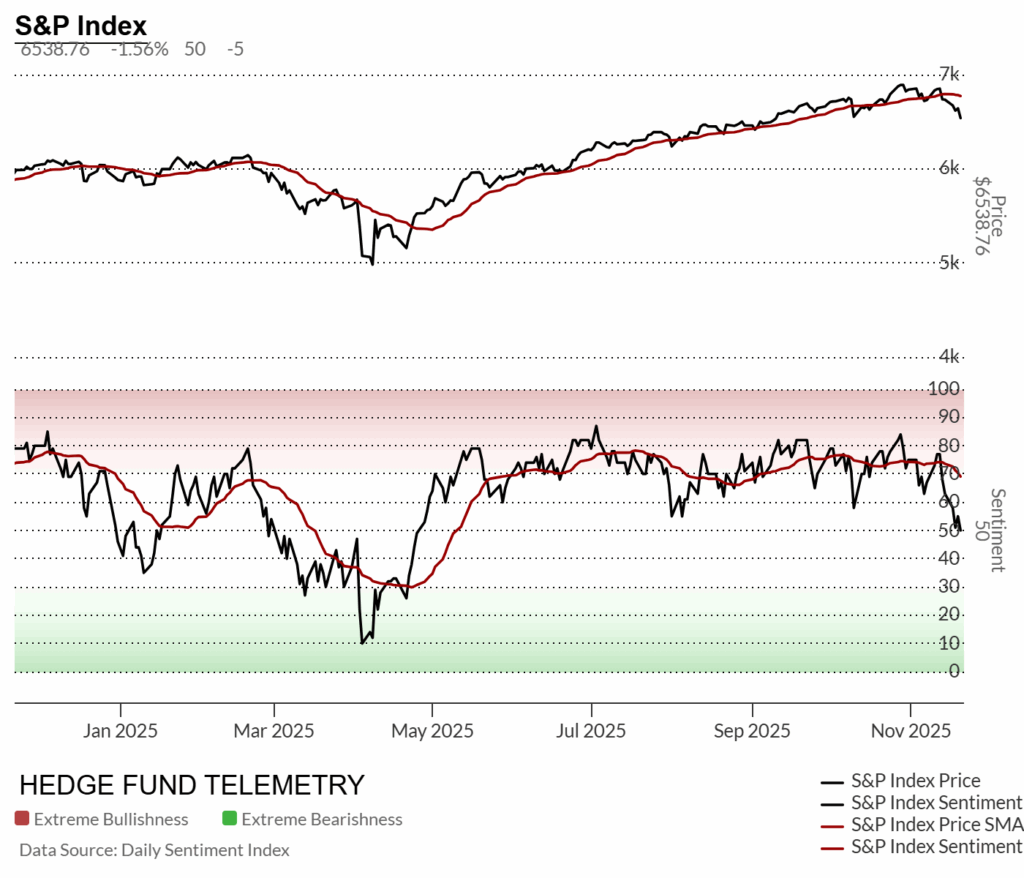Screen dimensions: 1024x878
Task: Click the 100 sentiment axis label
Action: pyautogui.click(x=947, y=387)
